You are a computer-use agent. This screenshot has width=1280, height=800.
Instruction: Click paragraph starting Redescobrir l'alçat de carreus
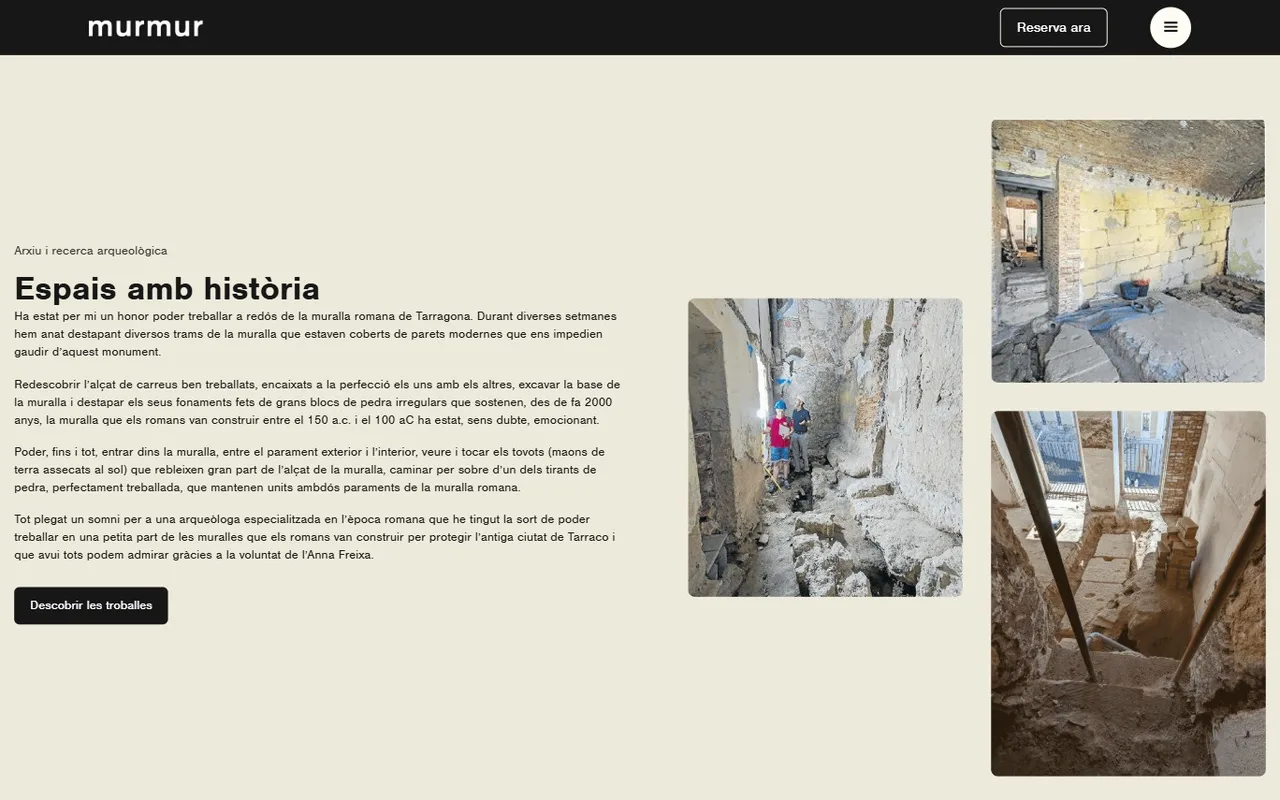pos(318,402)
